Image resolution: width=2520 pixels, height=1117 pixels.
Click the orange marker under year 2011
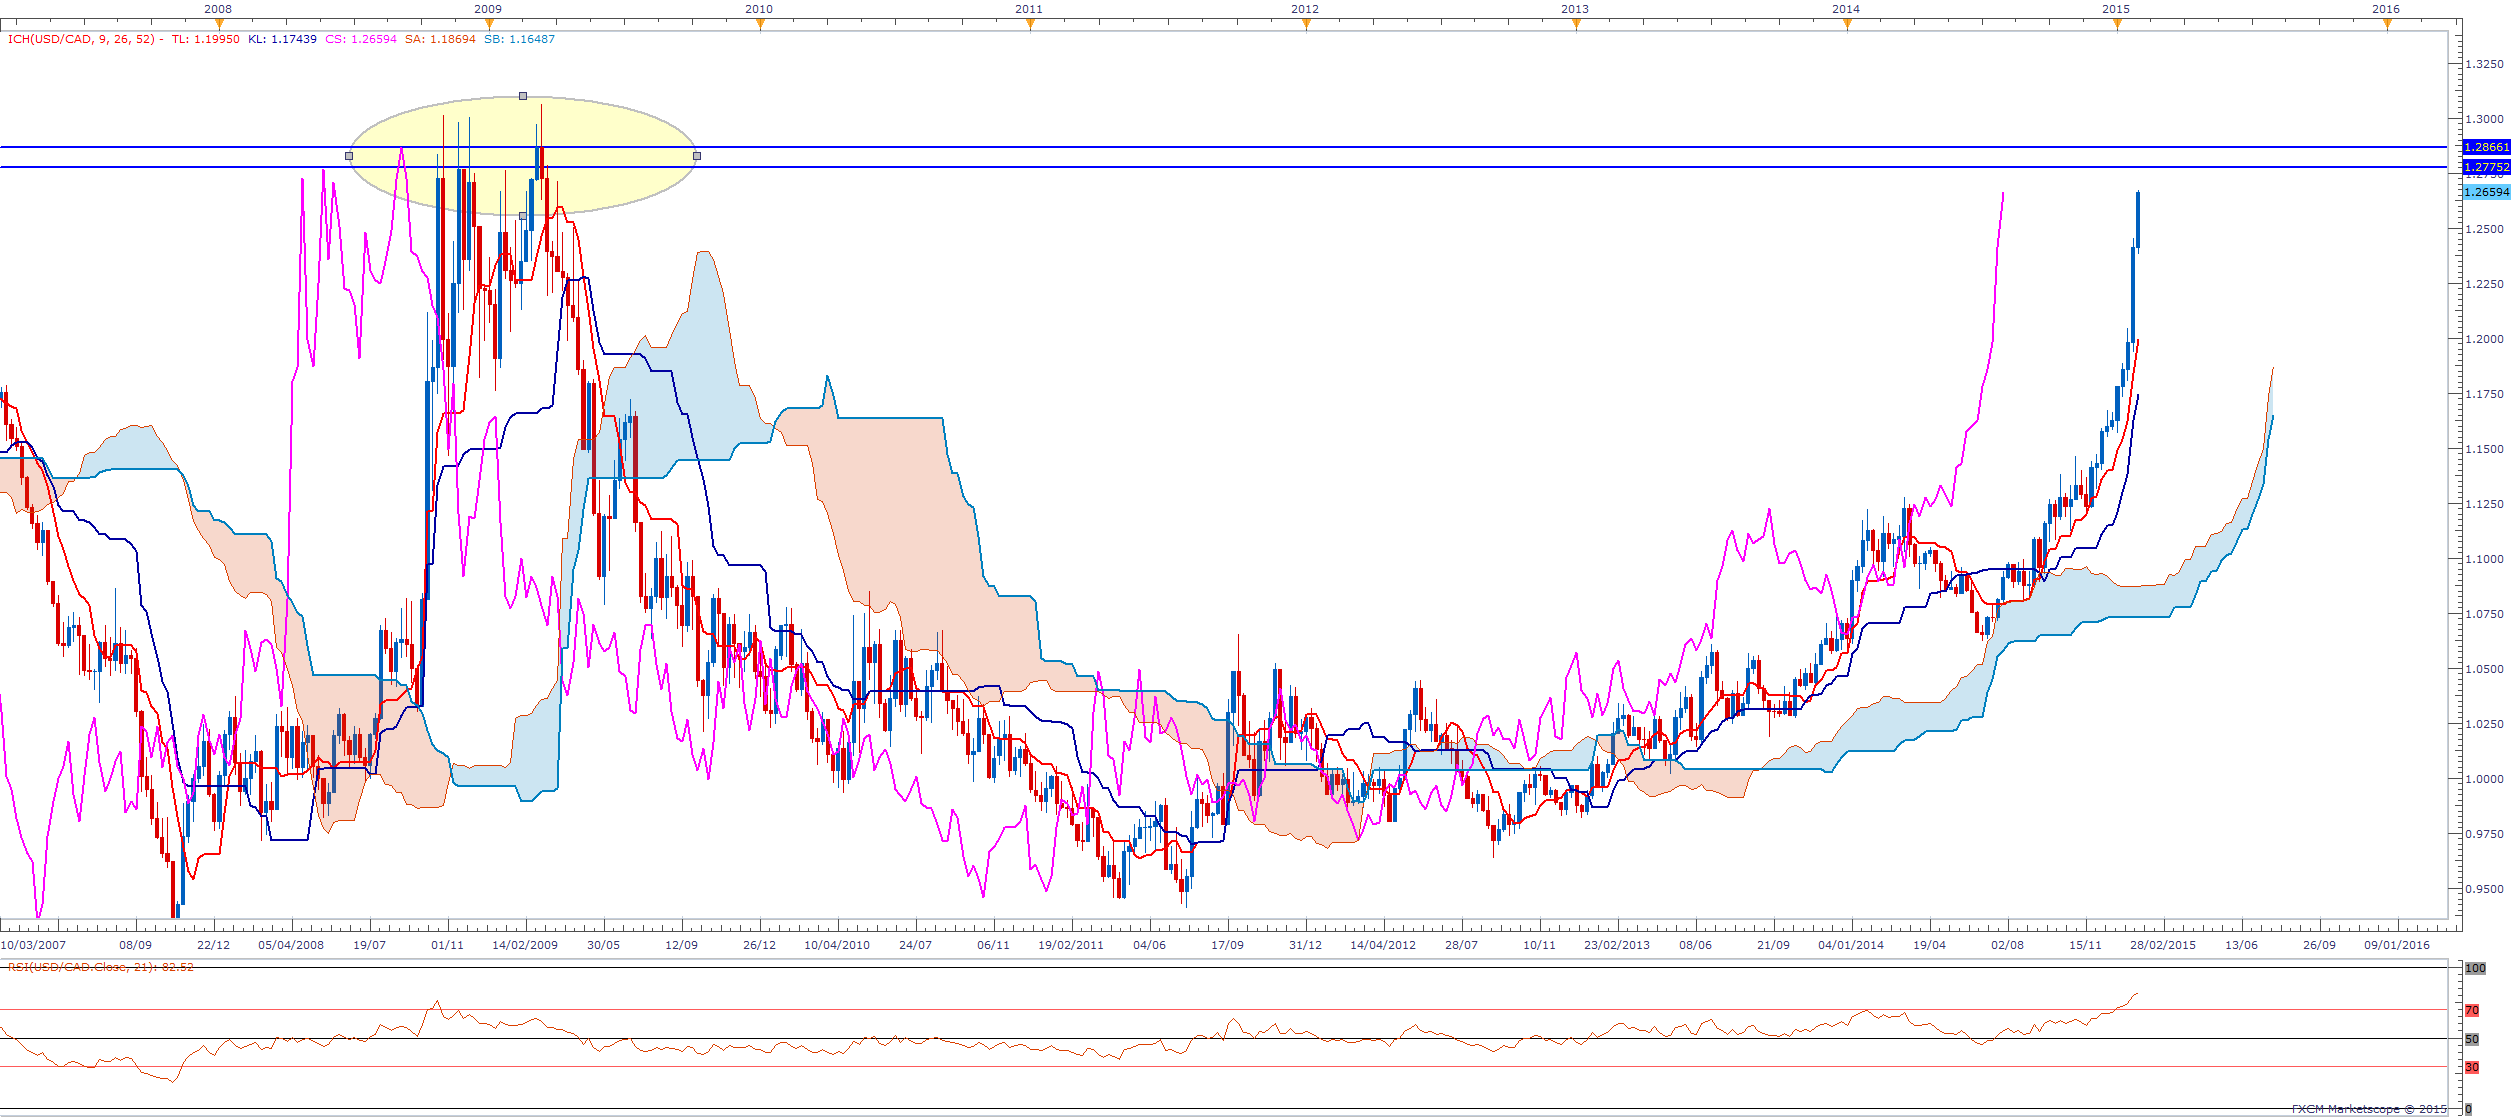[x=1030, y=25]
